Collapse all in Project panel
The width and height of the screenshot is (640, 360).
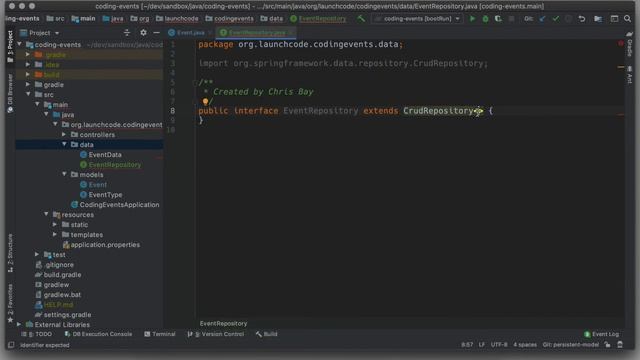[x=127, y=33]
